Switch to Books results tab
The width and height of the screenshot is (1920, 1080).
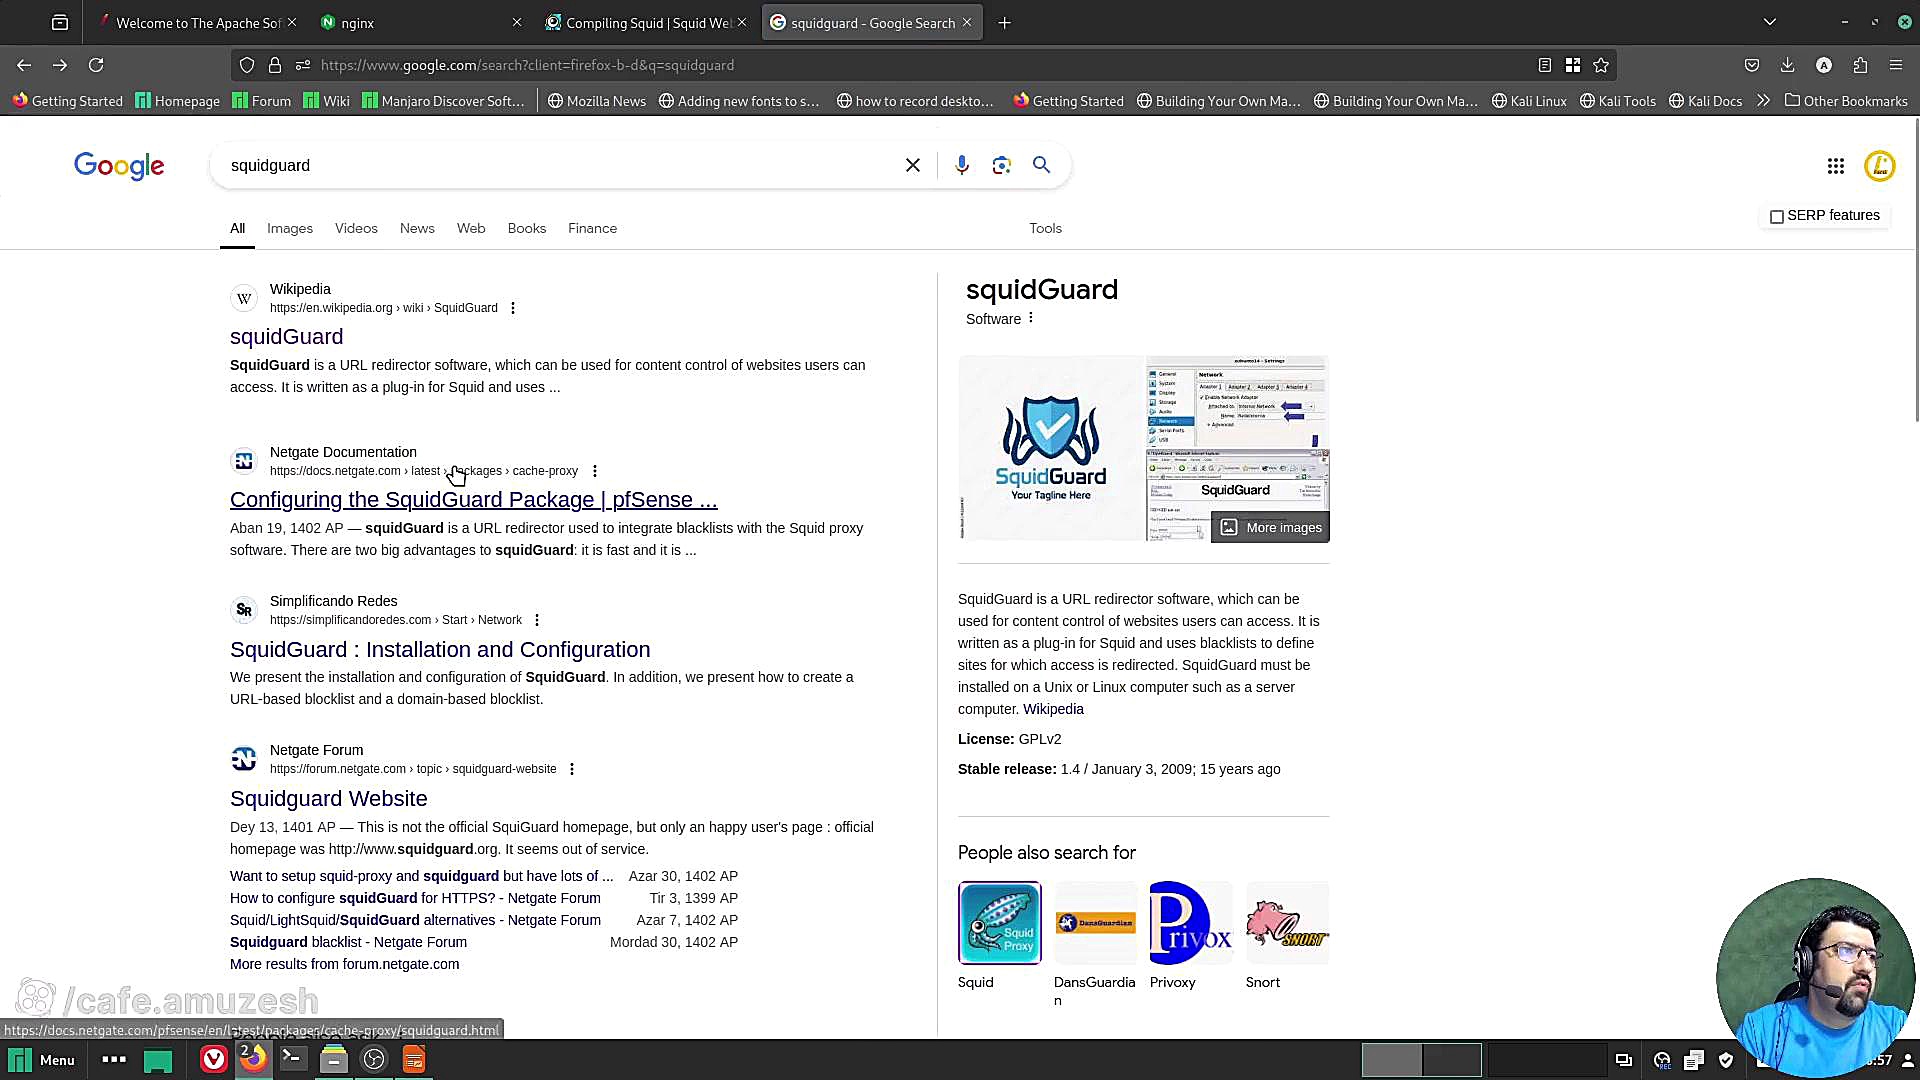tap(527, 228)
